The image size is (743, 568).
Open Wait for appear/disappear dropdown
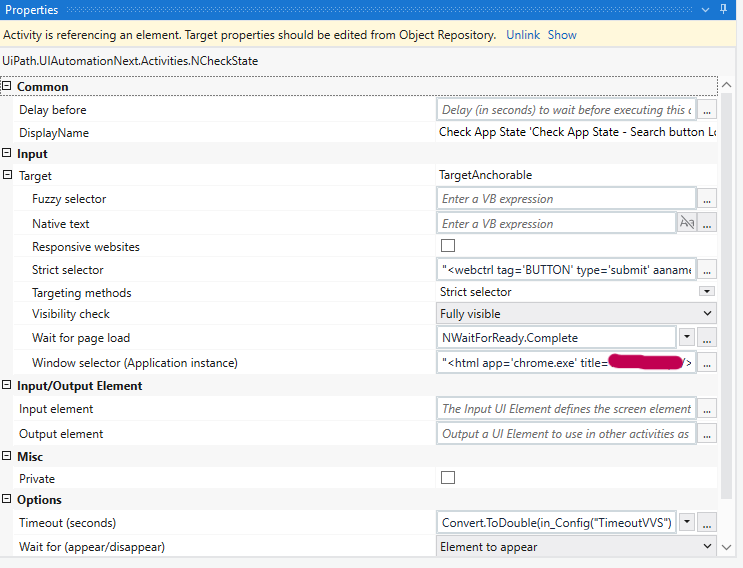point(707,547)
